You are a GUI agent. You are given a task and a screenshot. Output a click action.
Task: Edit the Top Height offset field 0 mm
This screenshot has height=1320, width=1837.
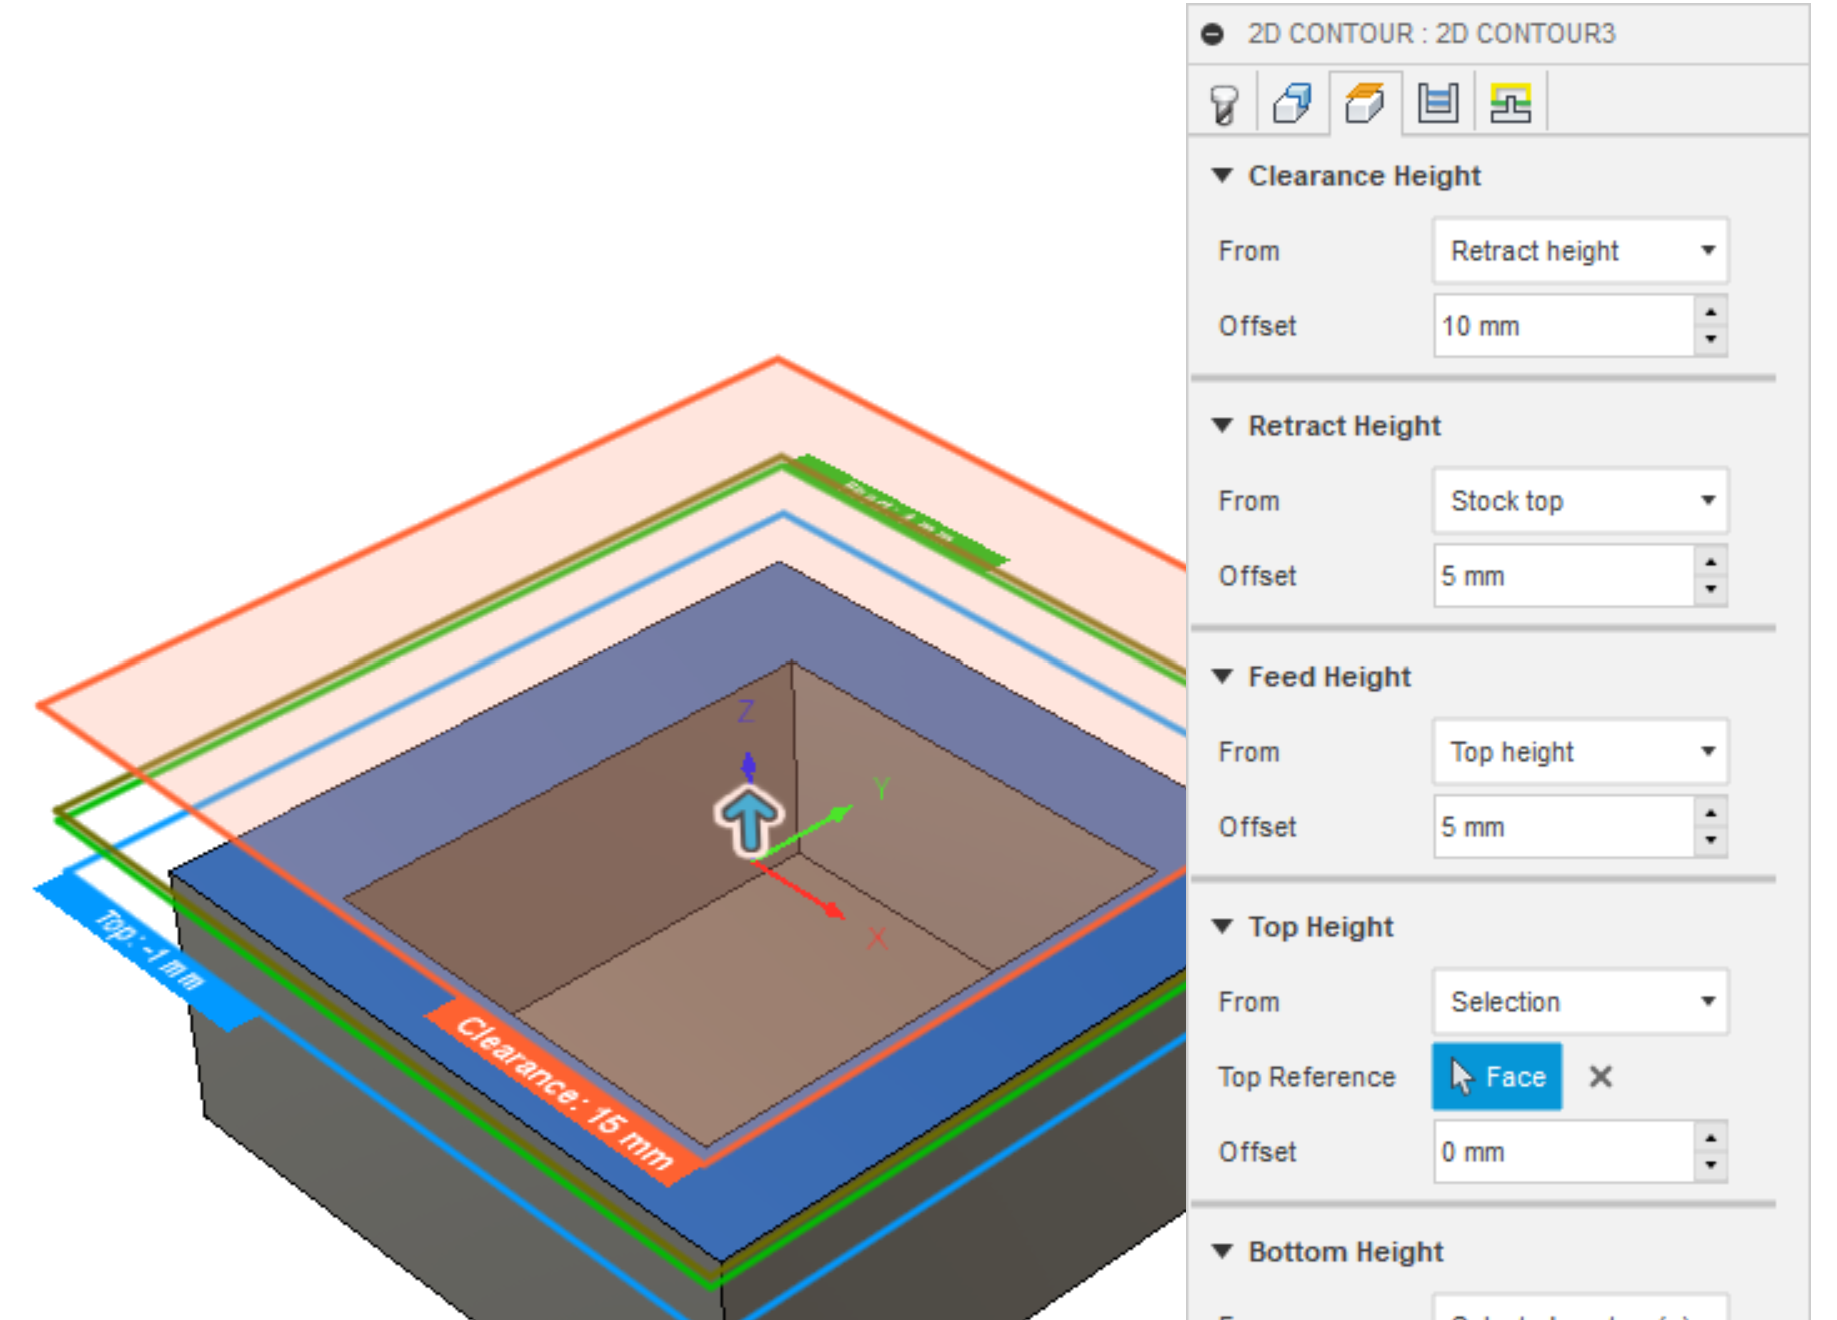coord(1564,1152)
